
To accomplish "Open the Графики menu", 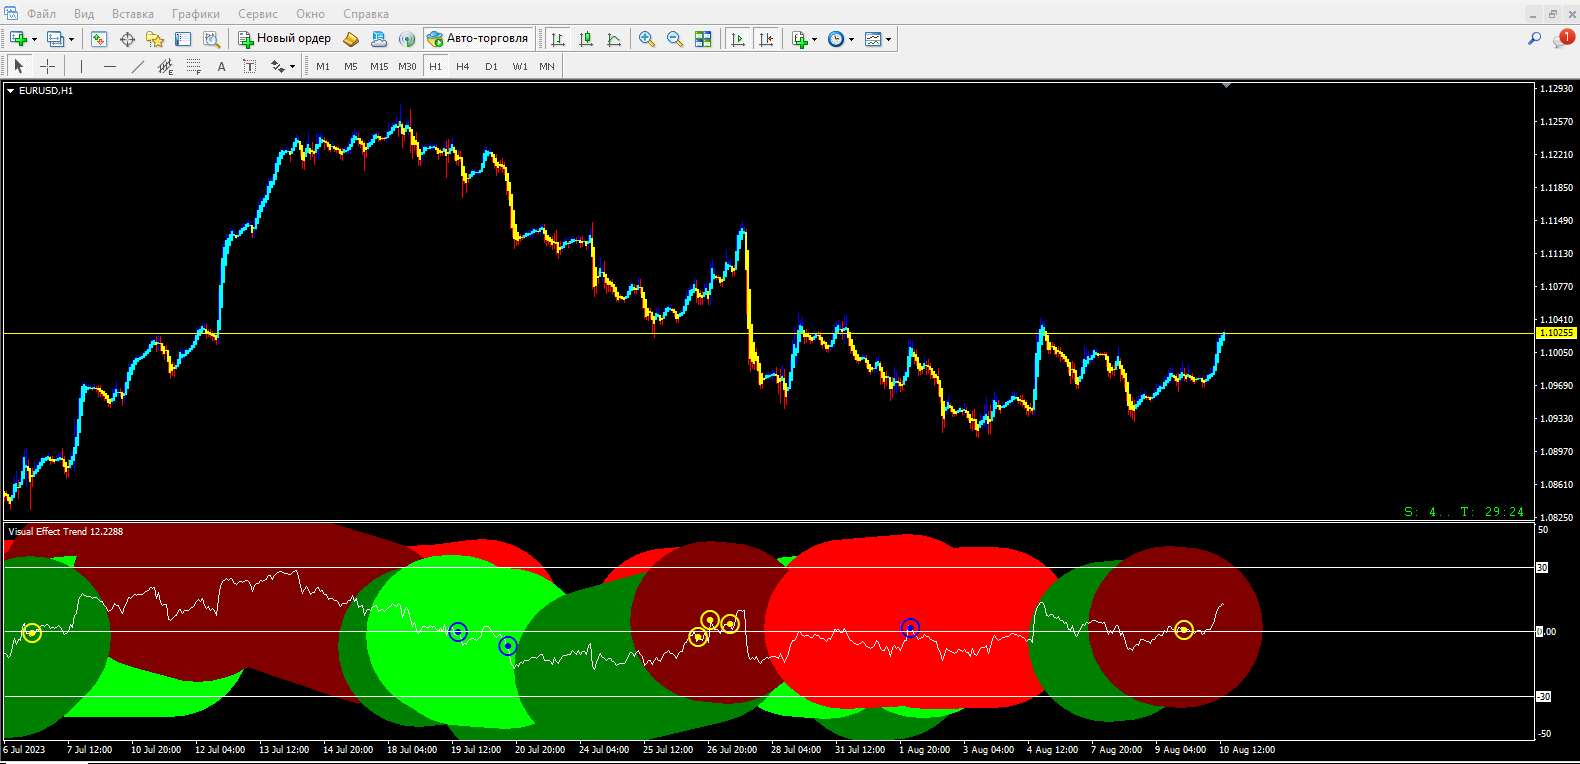I will (195, 14).
